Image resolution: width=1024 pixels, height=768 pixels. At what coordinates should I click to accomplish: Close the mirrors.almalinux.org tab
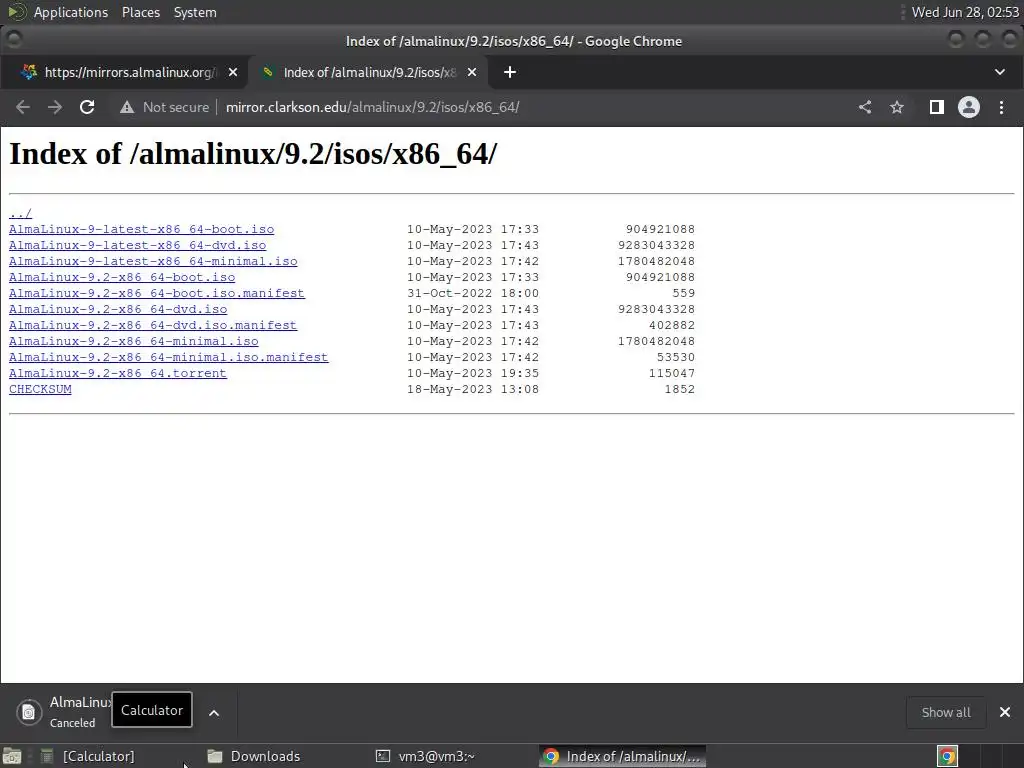(x=232, y=72)
